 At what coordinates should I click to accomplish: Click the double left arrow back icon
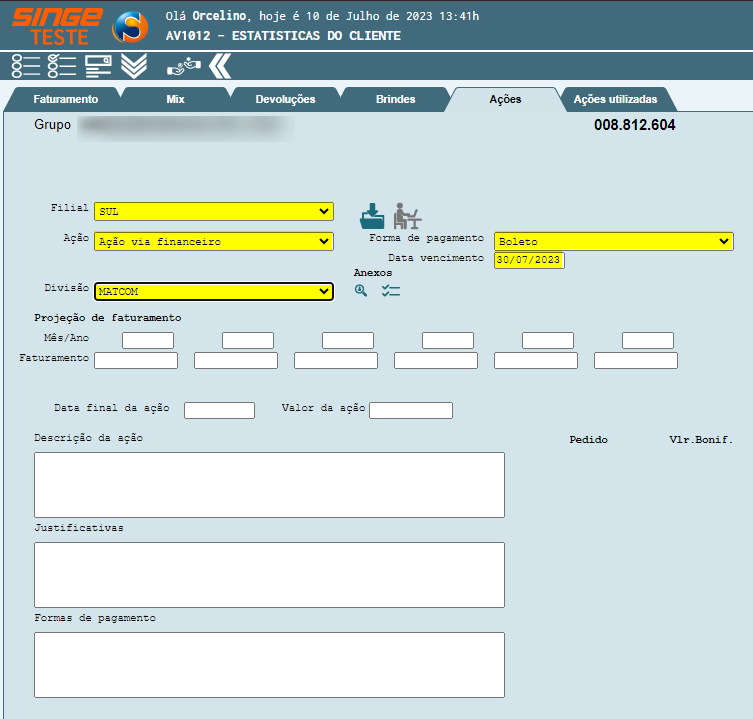click(220, 66)
